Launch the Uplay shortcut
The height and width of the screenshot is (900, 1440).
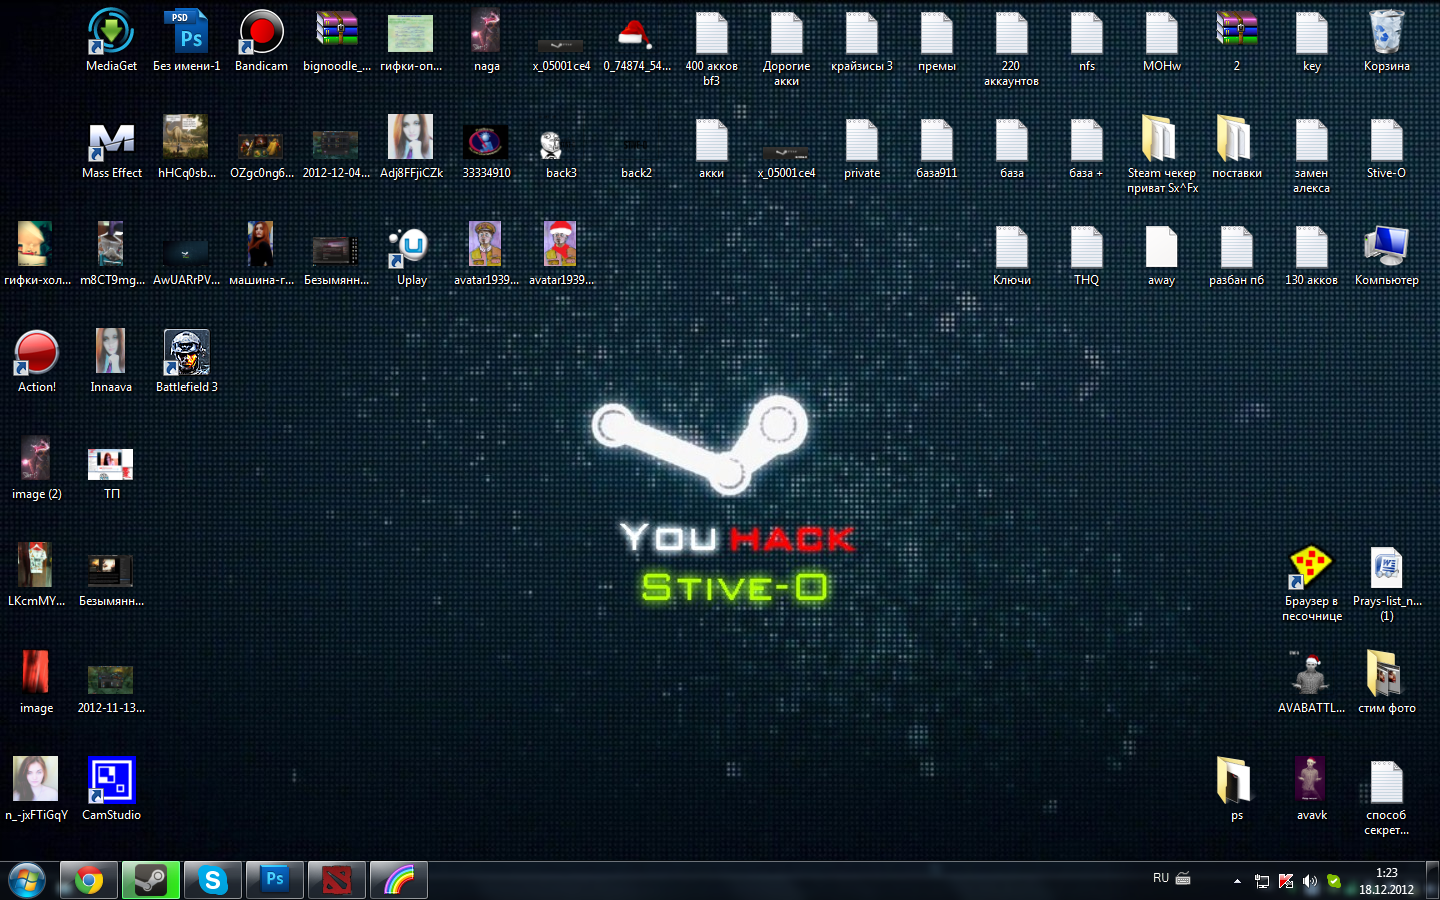tap(411, 254)
